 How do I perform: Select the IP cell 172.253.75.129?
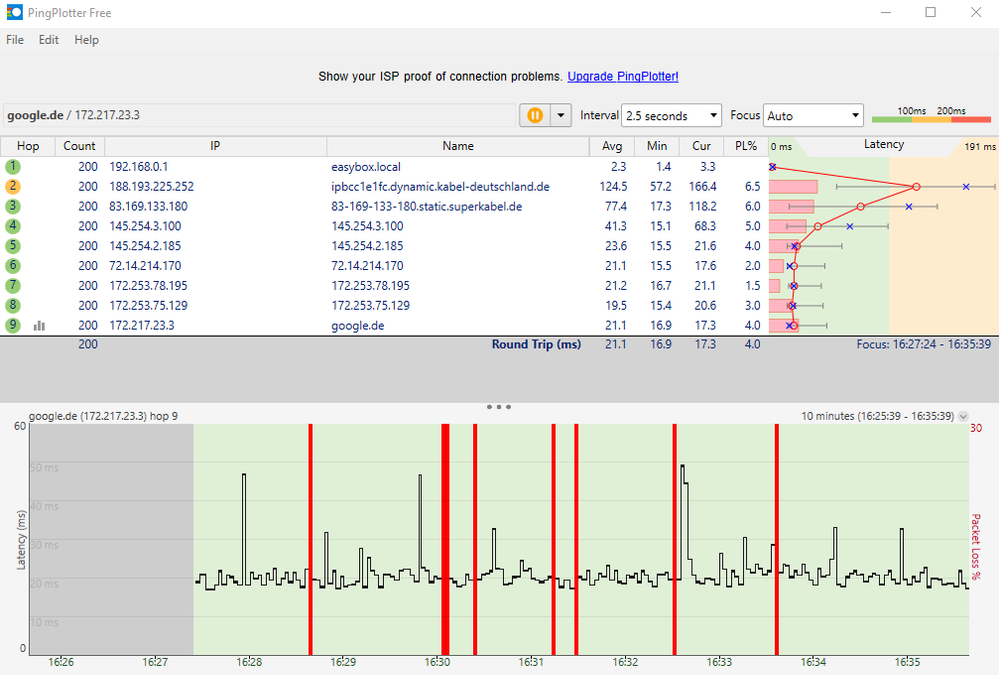(x=148, y=305)
